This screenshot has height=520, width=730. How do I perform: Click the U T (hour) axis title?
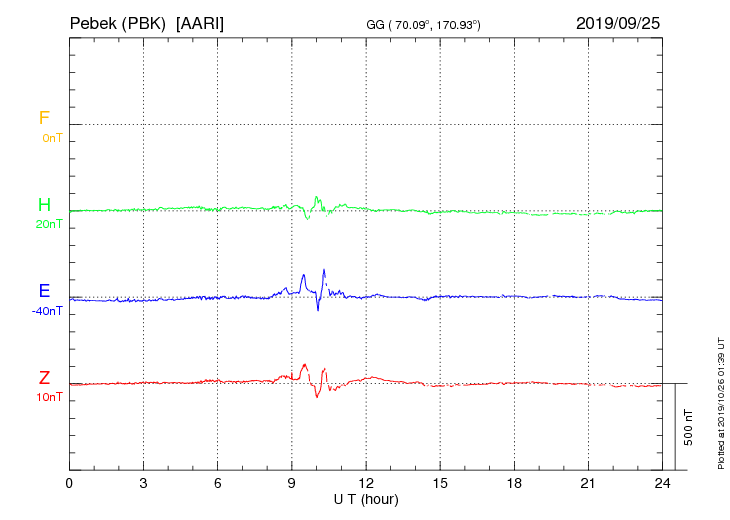click(x=366, y=500)
